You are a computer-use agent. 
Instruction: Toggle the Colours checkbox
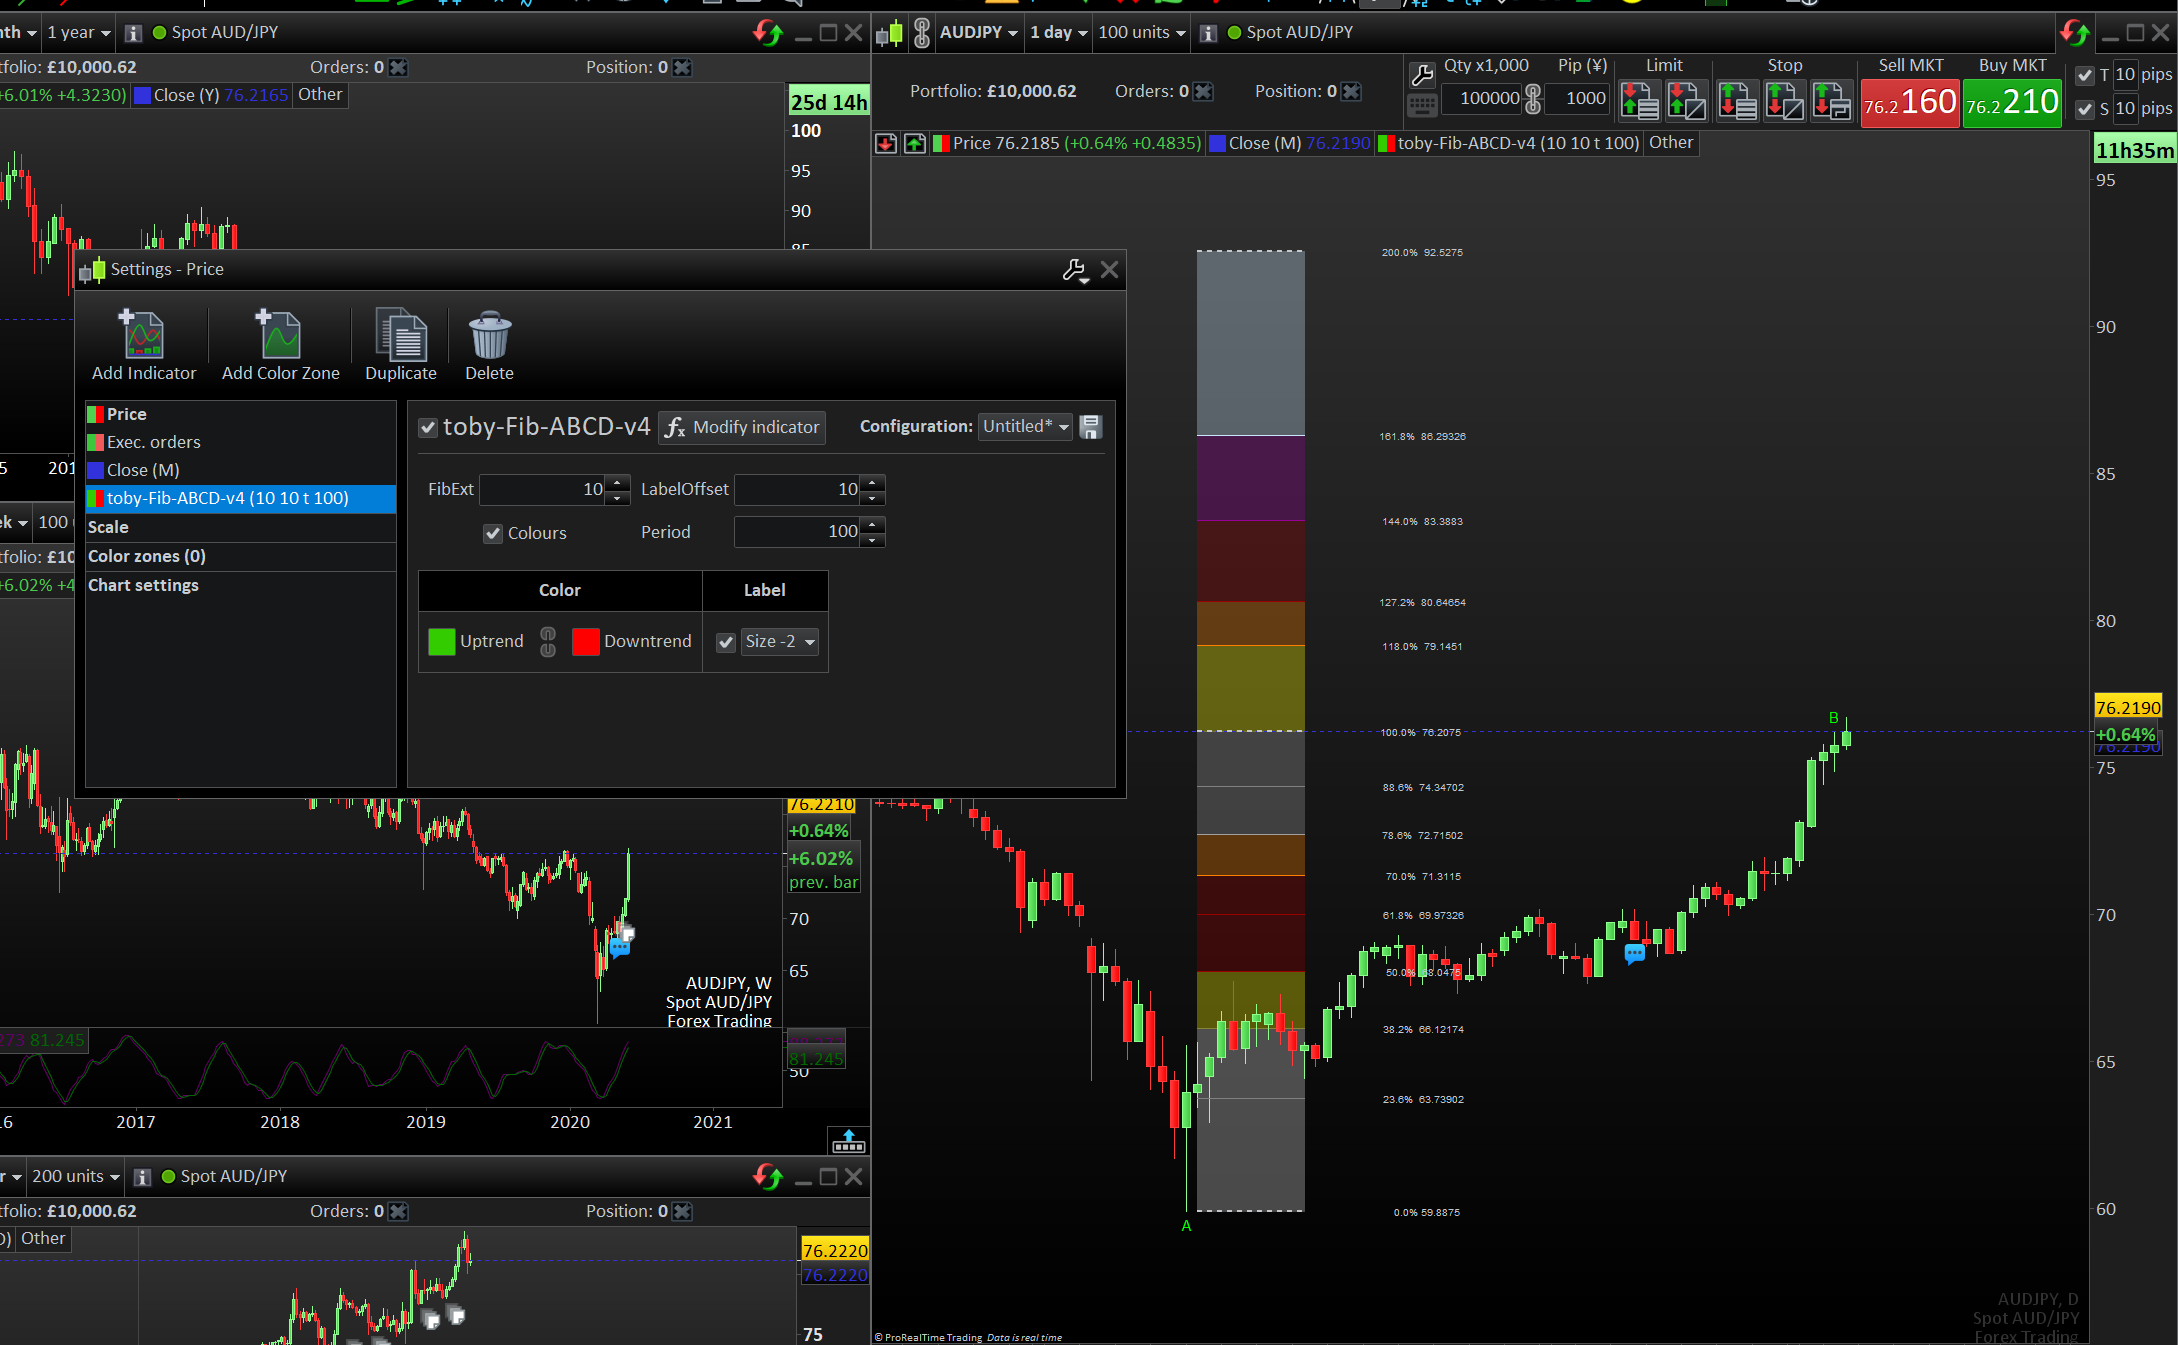click(493, 533)
